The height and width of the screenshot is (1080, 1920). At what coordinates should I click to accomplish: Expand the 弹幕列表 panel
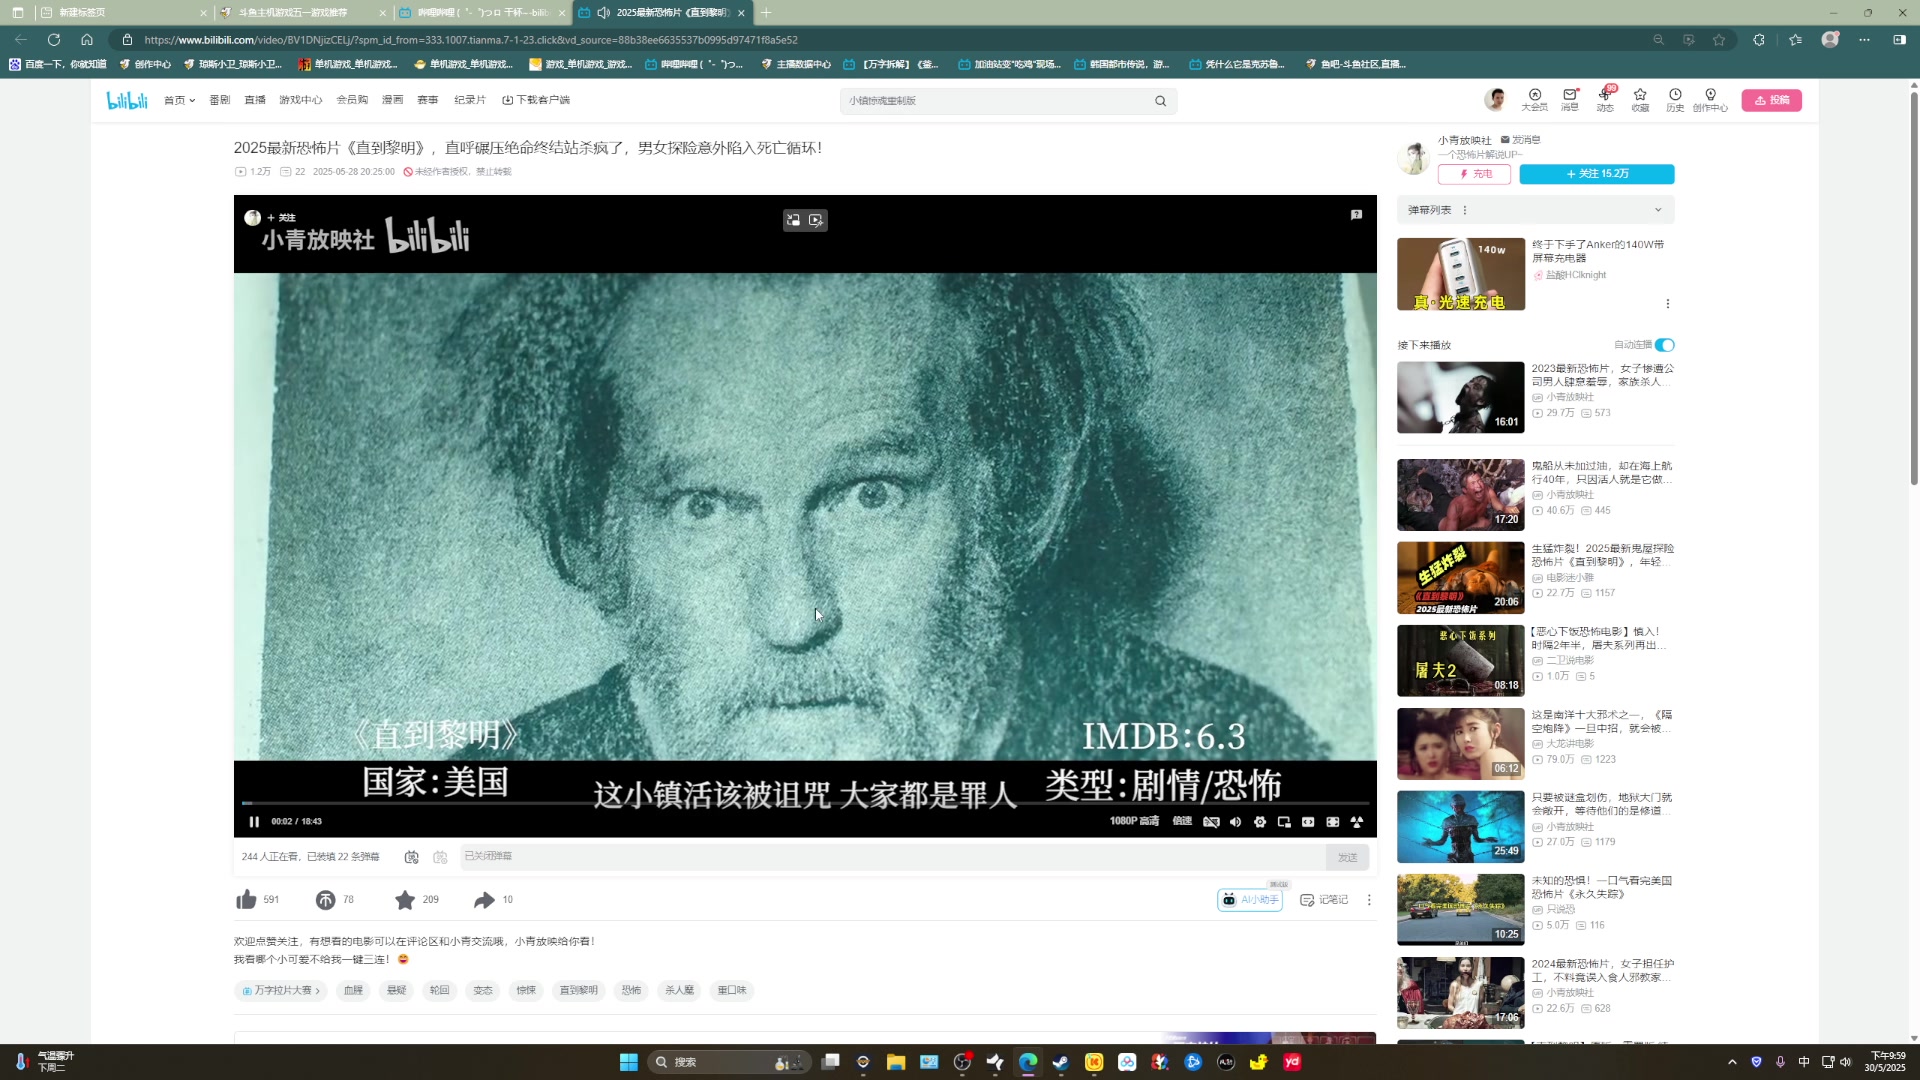[x=1658, y=210]
